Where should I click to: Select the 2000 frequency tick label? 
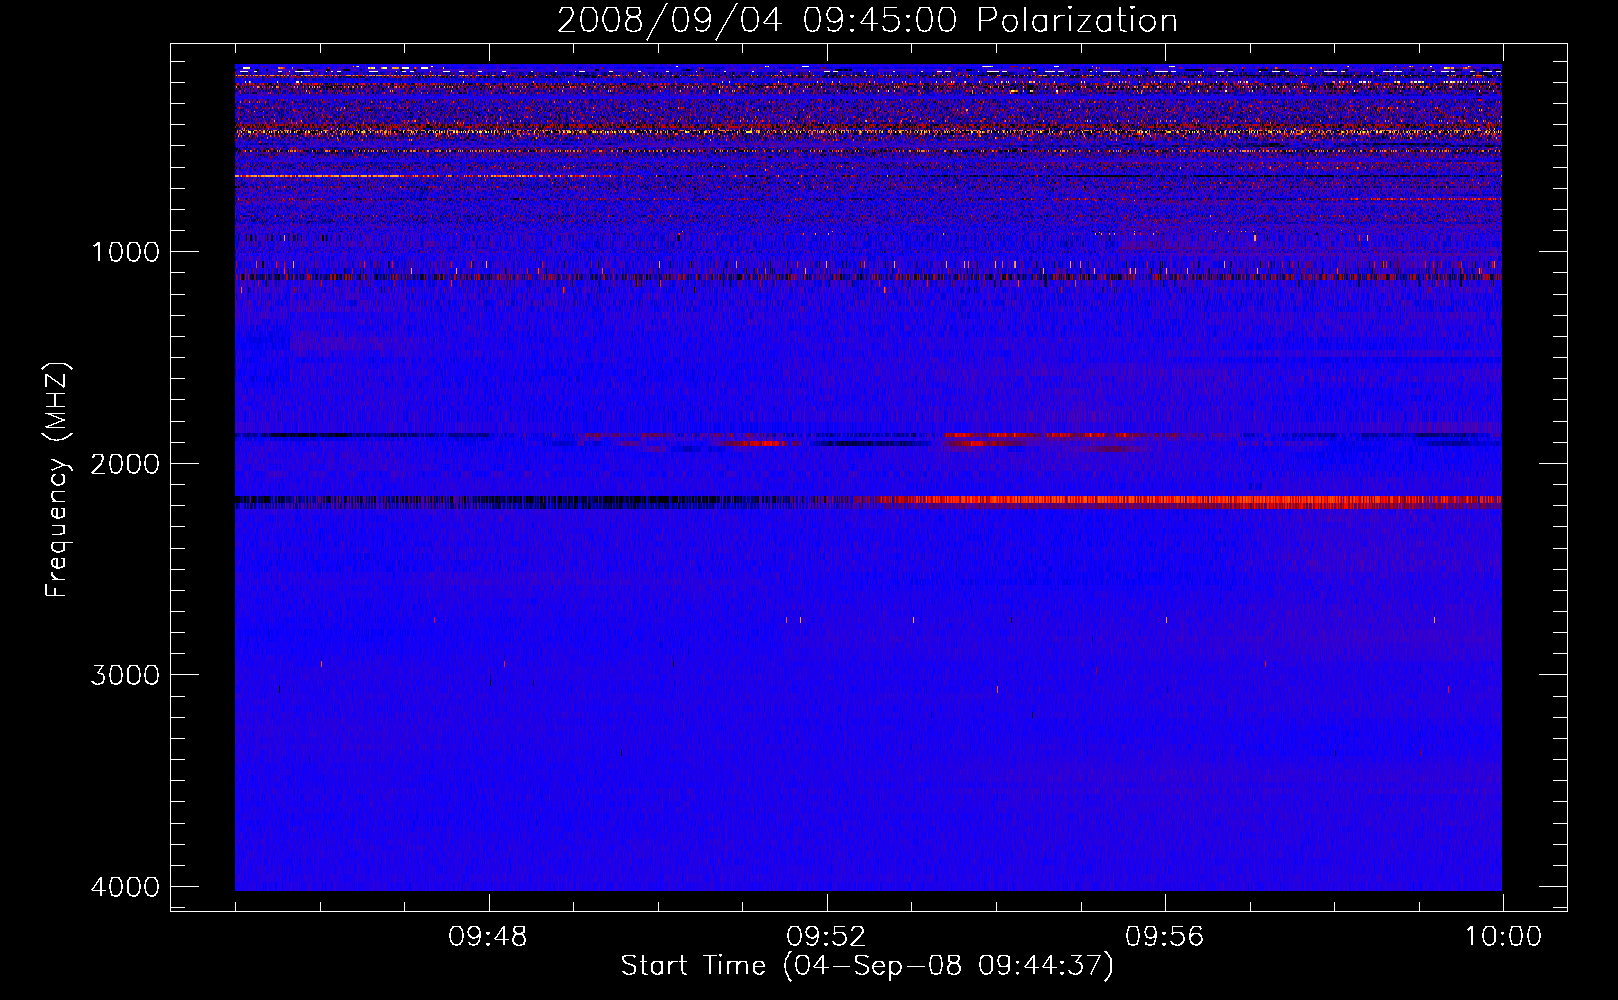125,464
